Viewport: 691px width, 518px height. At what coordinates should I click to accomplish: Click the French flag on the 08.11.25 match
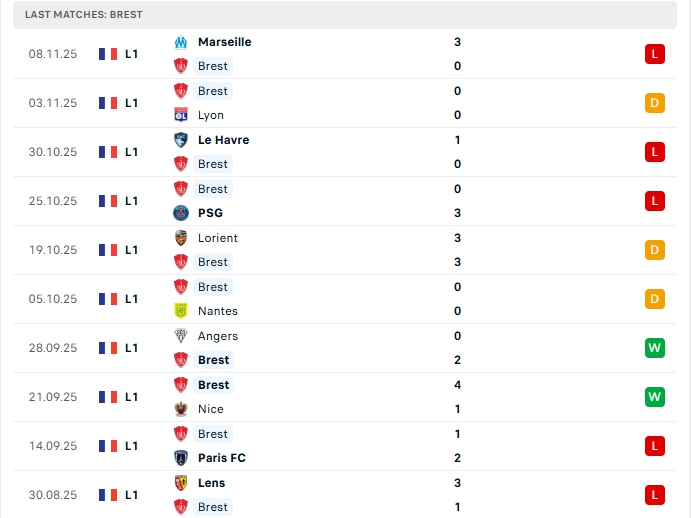108,54
